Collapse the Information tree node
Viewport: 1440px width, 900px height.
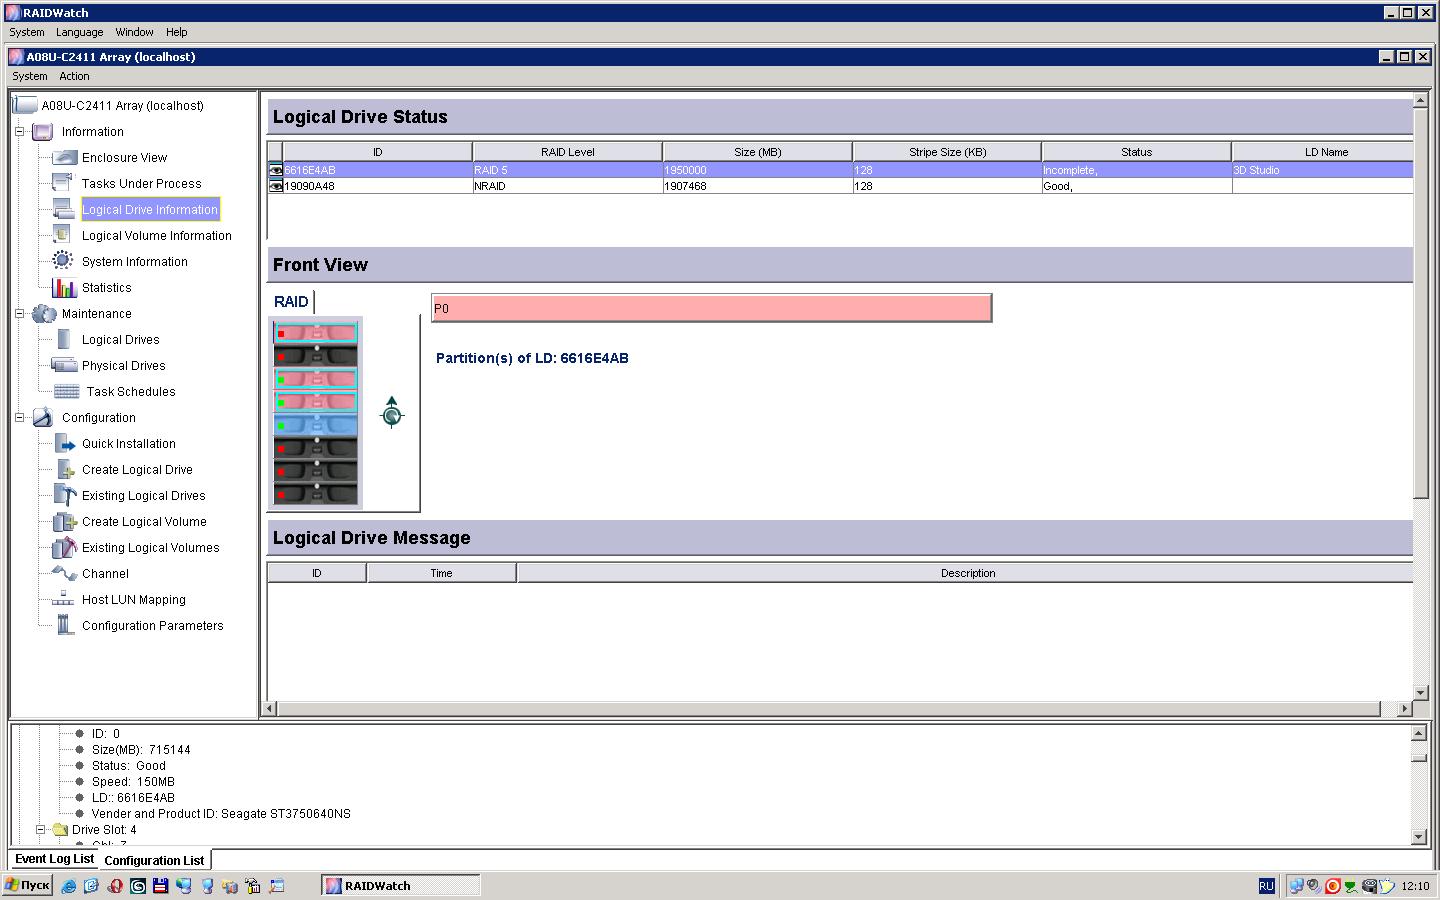[x=19, y=132]
